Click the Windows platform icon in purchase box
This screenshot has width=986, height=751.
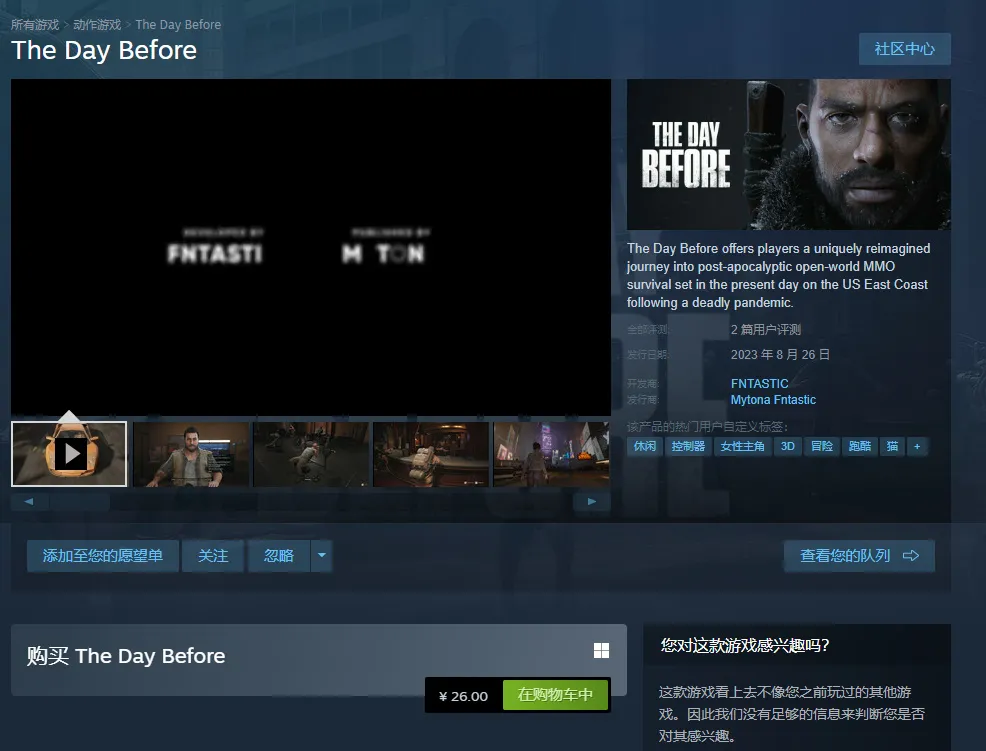coord(601,650)
